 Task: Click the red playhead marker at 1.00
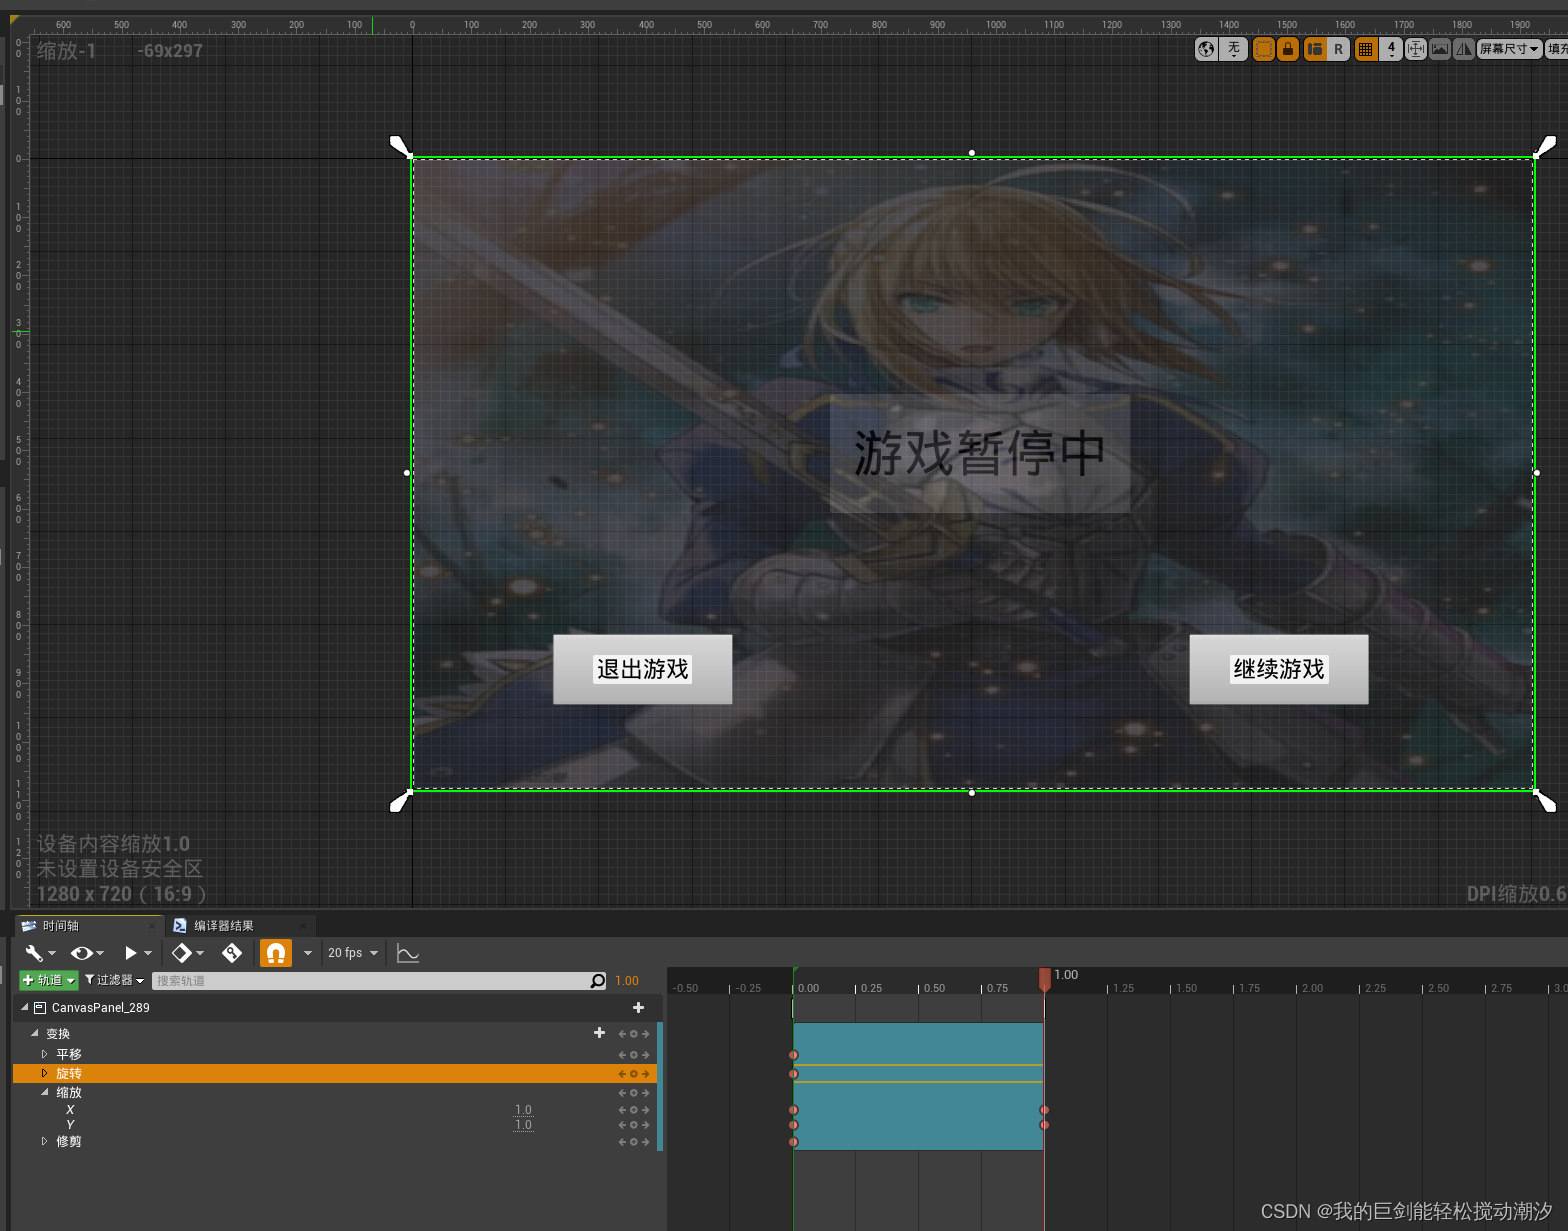tap(1045, 978)
